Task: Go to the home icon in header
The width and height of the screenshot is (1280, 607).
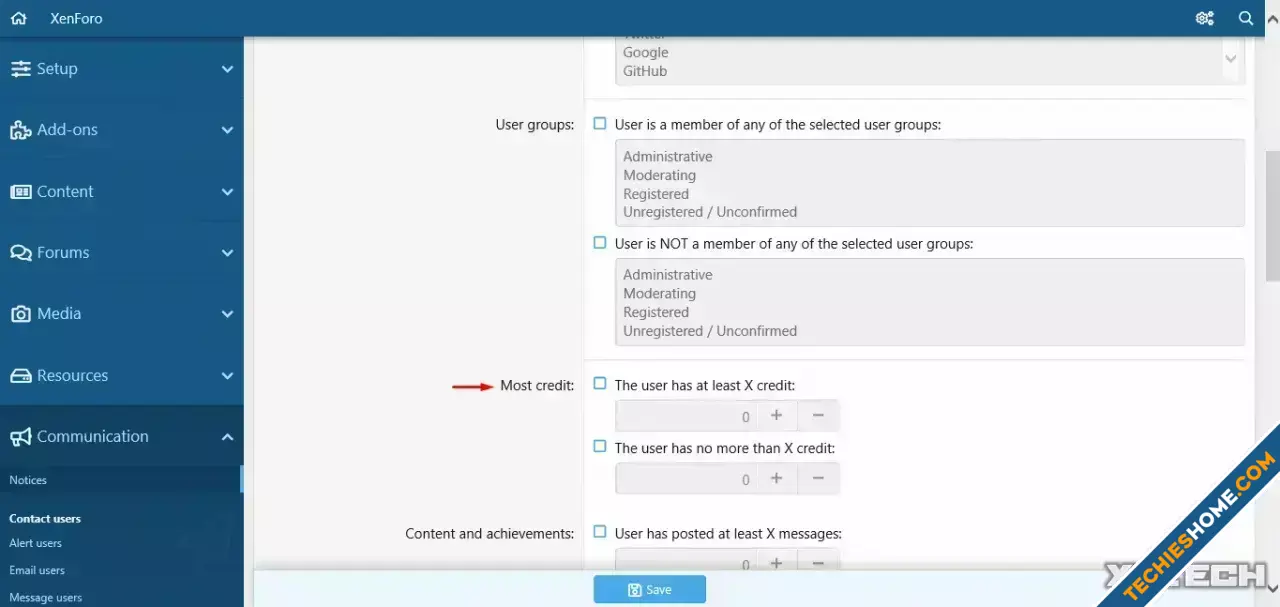Action: click(18, 18)
